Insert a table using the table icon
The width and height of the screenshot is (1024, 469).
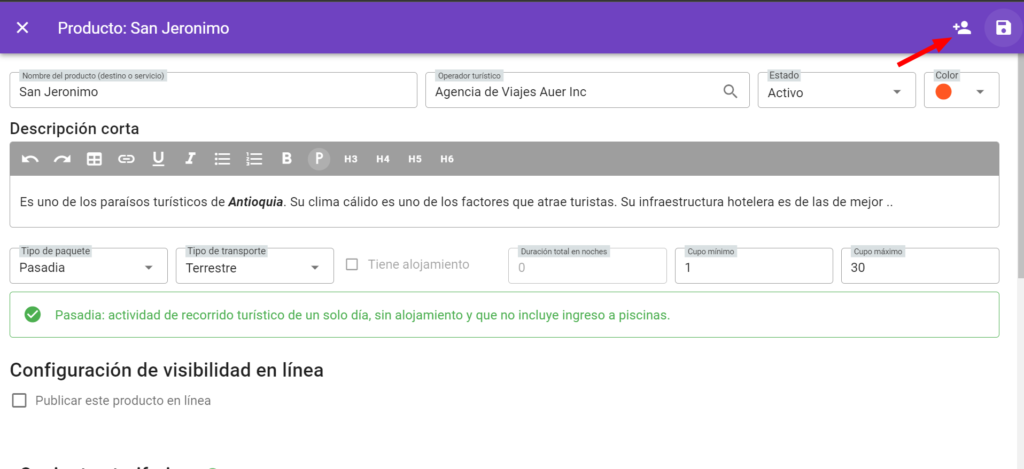(95, 159)
